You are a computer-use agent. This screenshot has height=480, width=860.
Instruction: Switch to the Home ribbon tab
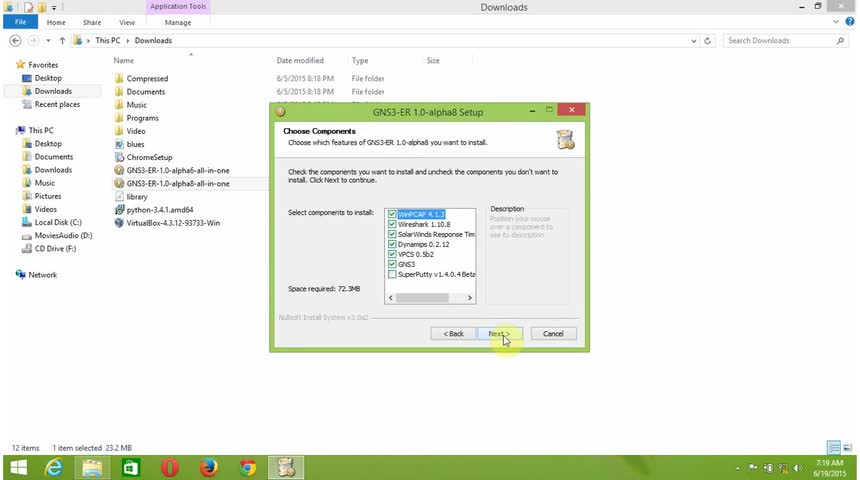coord(56,22)
